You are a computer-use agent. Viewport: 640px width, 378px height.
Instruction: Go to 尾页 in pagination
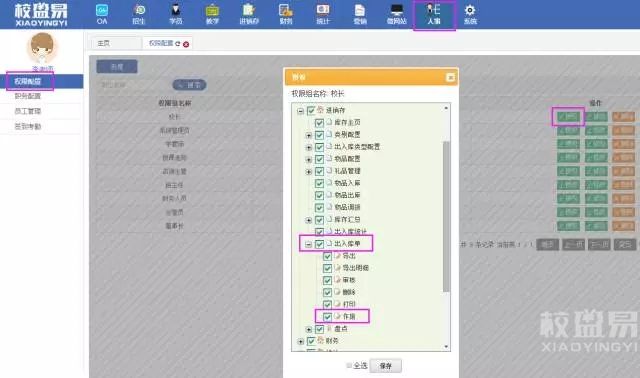[x=625, y=245]
